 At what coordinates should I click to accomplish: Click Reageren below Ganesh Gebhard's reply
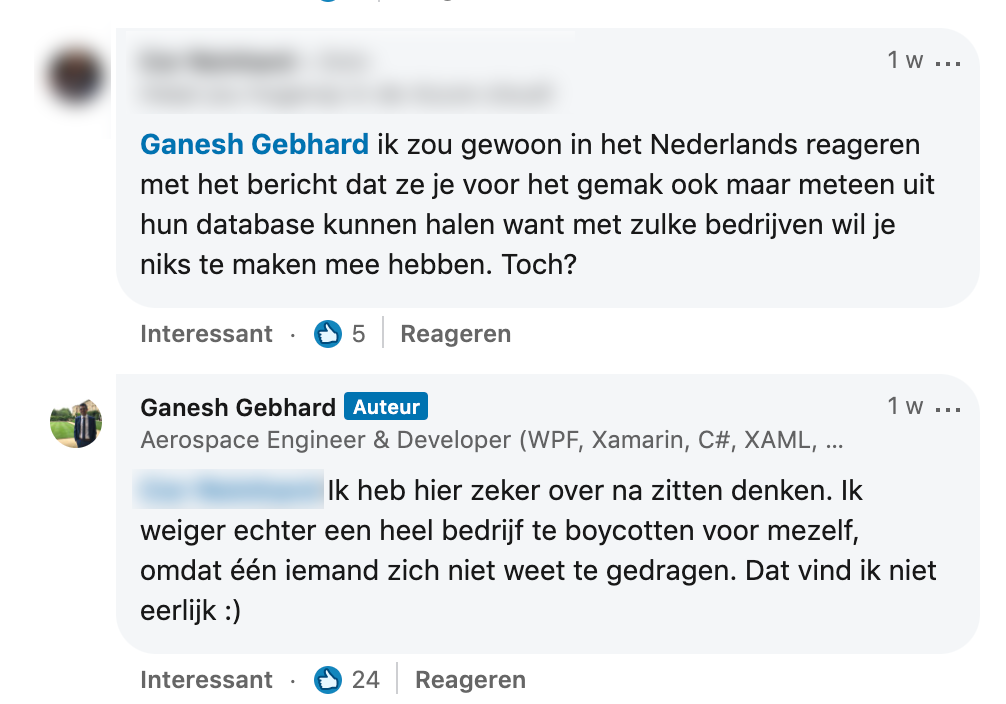(x=470, y=680)
